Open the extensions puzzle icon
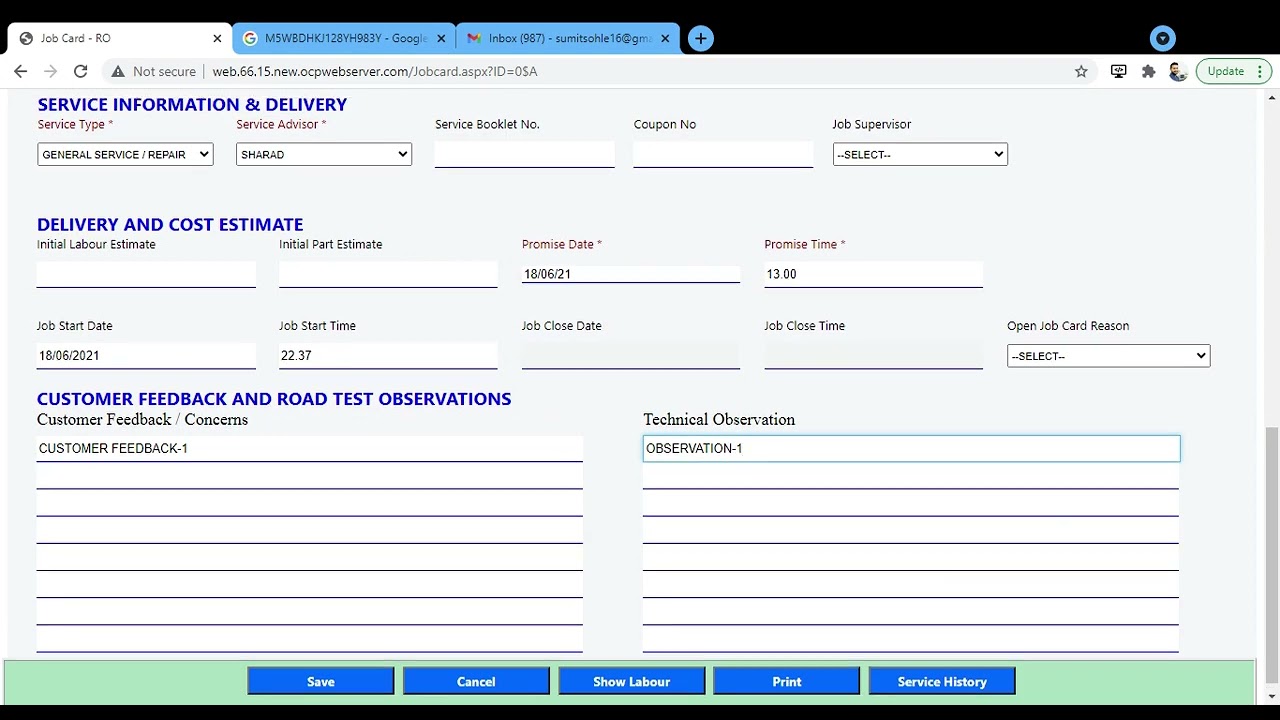This screenshot has width=1280, height=720. 1148,71
